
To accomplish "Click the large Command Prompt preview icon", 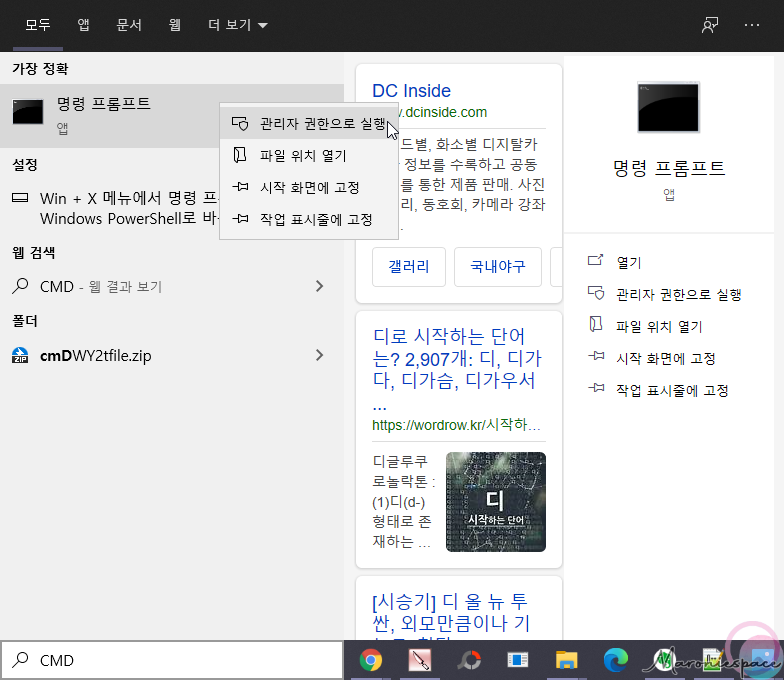I will click(x=668, y=108).
